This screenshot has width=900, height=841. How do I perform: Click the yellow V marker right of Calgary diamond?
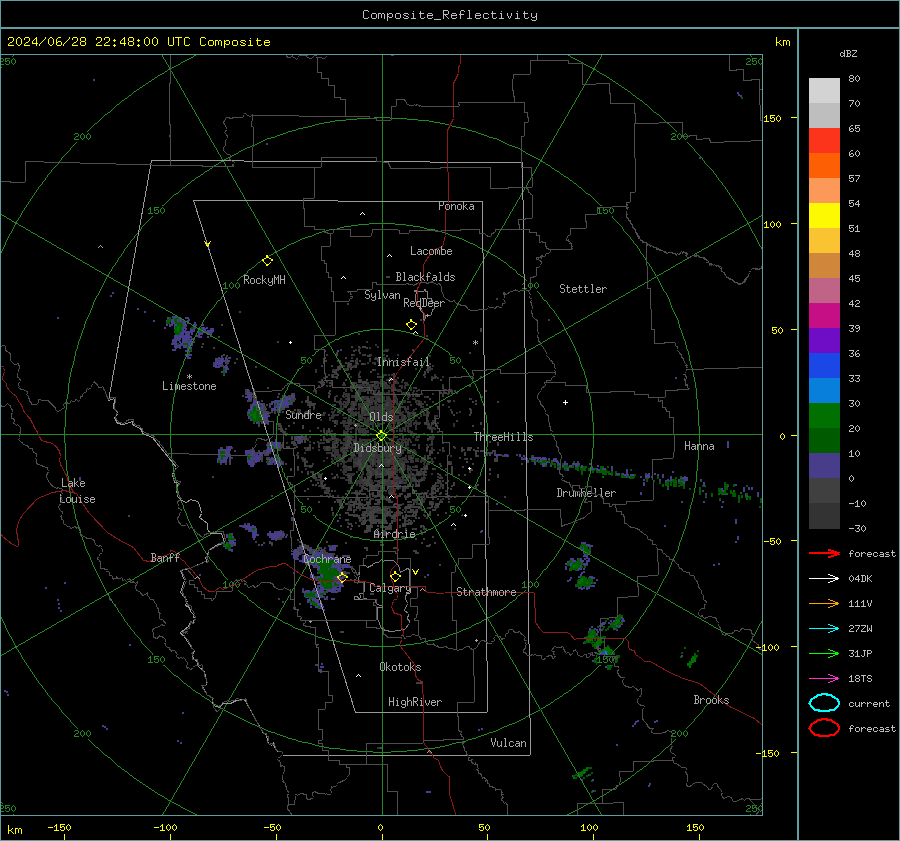coord(416,572)
